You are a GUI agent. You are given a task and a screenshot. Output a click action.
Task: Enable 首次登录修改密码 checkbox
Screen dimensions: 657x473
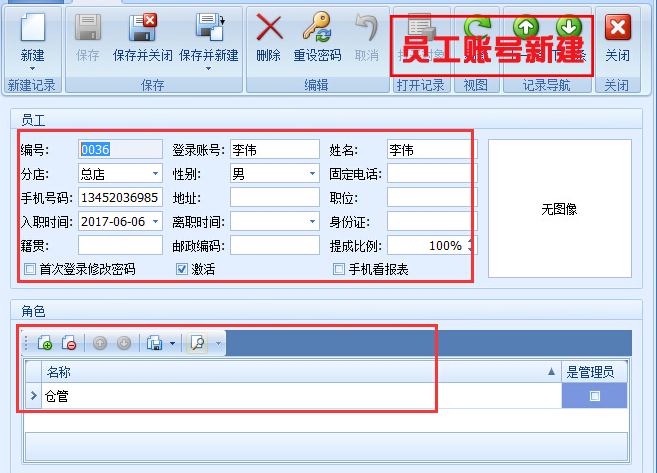tap(30, 269)
